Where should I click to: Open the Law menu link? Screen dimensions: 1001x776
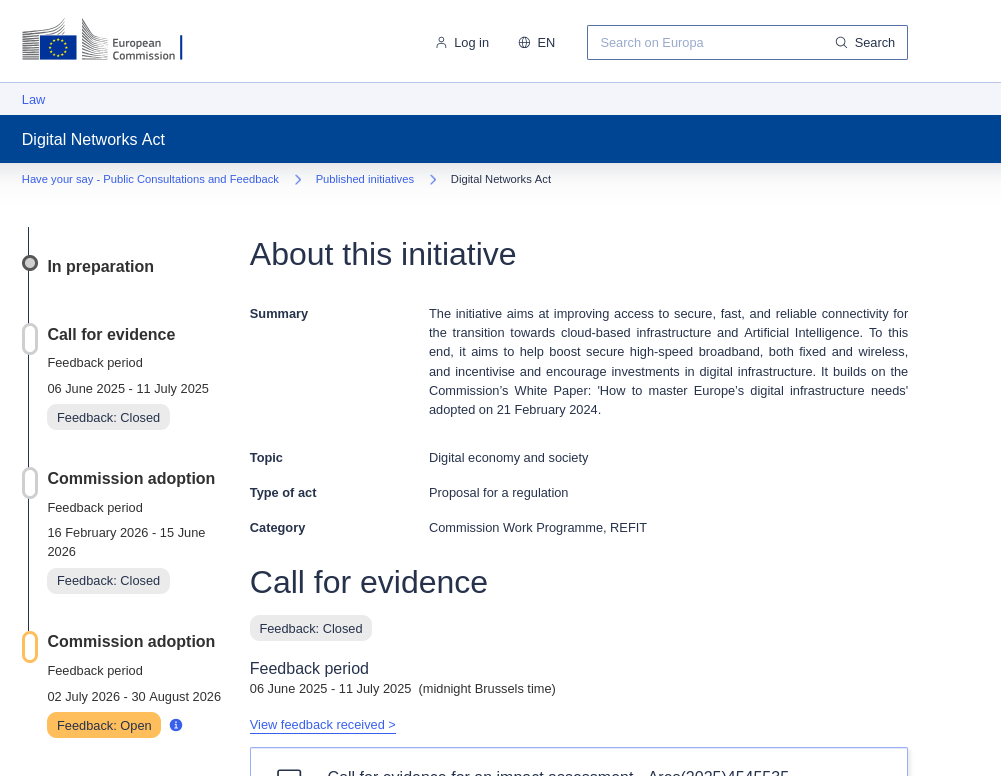[x=33, y=100]
